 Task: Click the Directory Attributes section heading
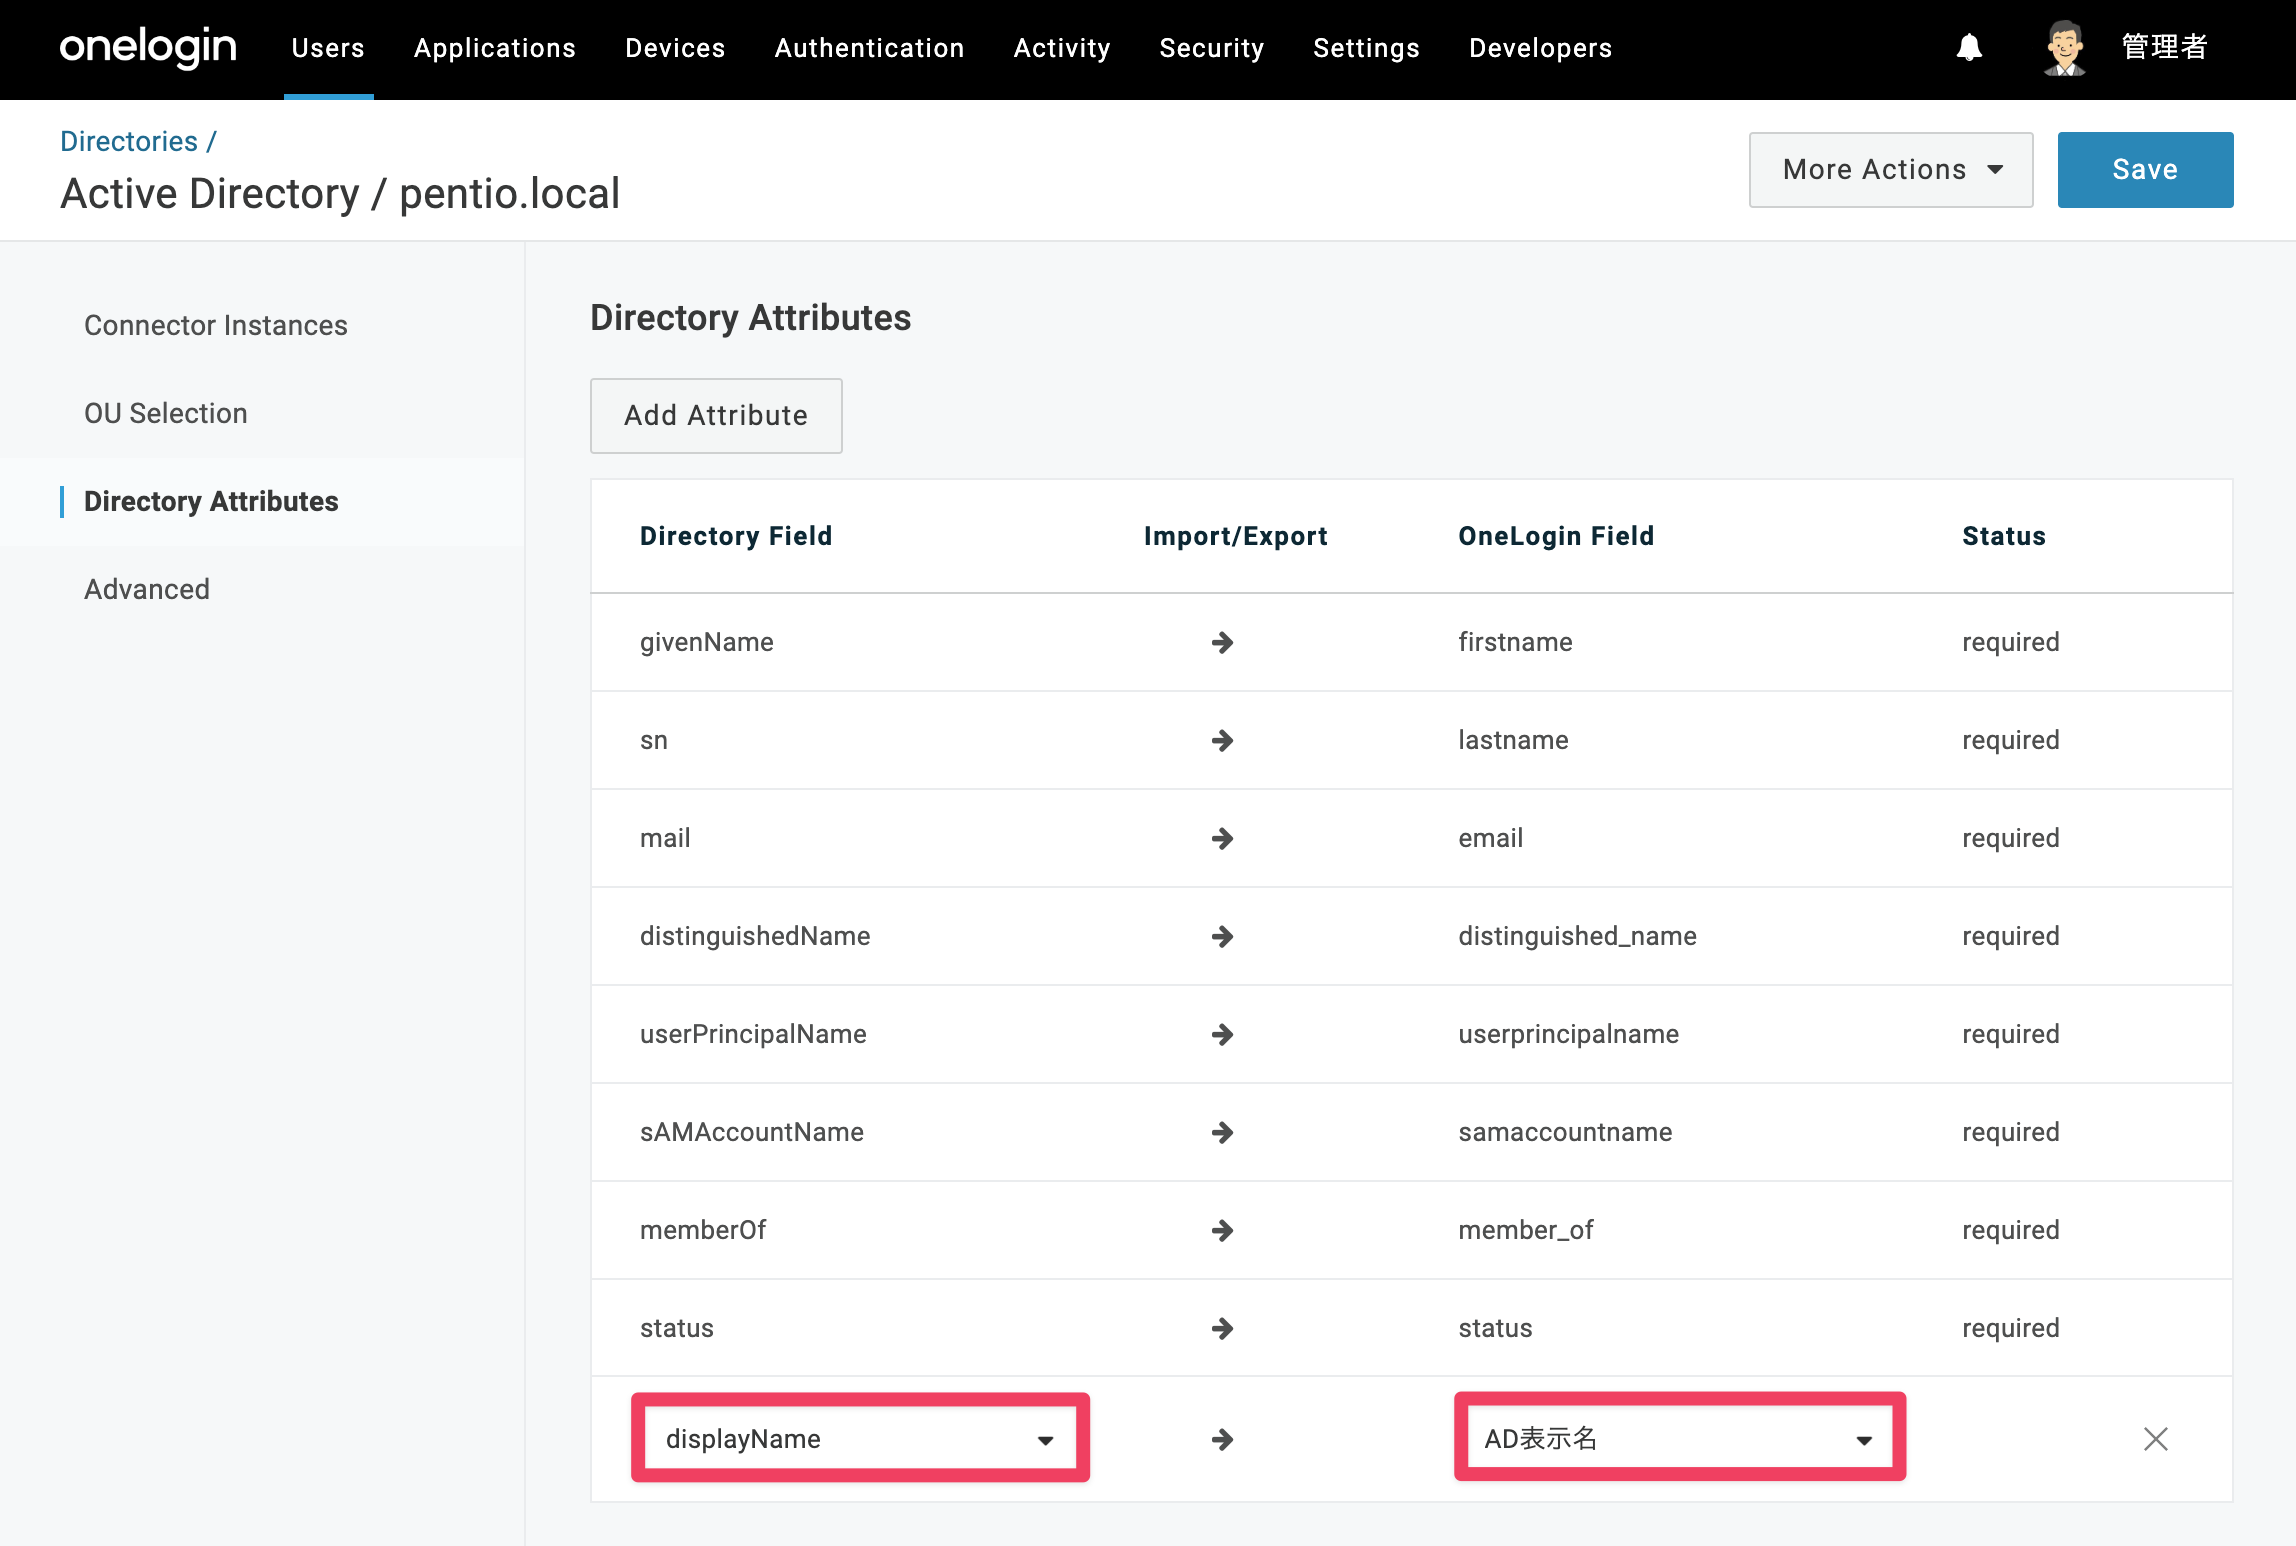[x=750, y=318]
